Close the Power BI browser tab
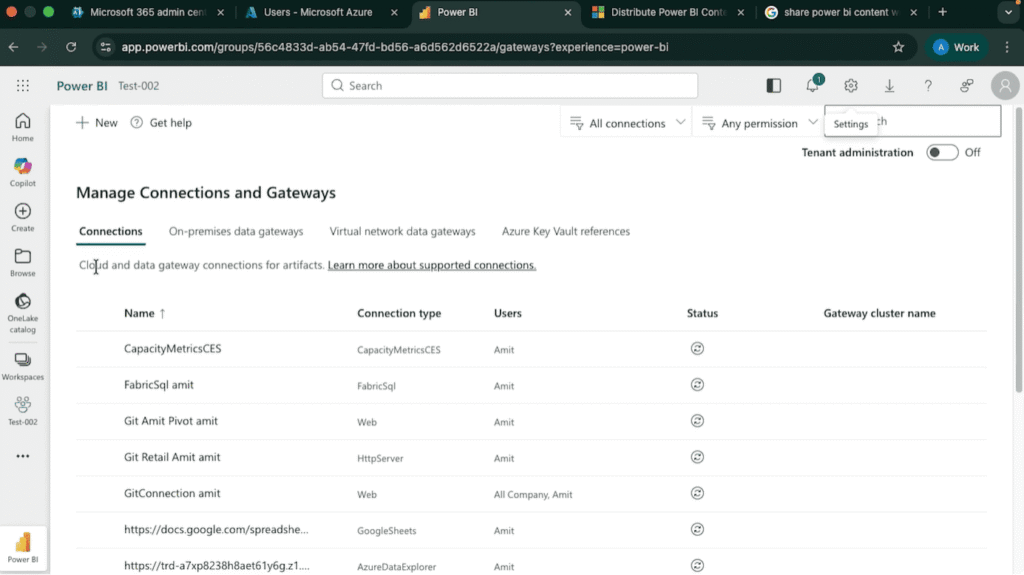 [x=568, y=12]
